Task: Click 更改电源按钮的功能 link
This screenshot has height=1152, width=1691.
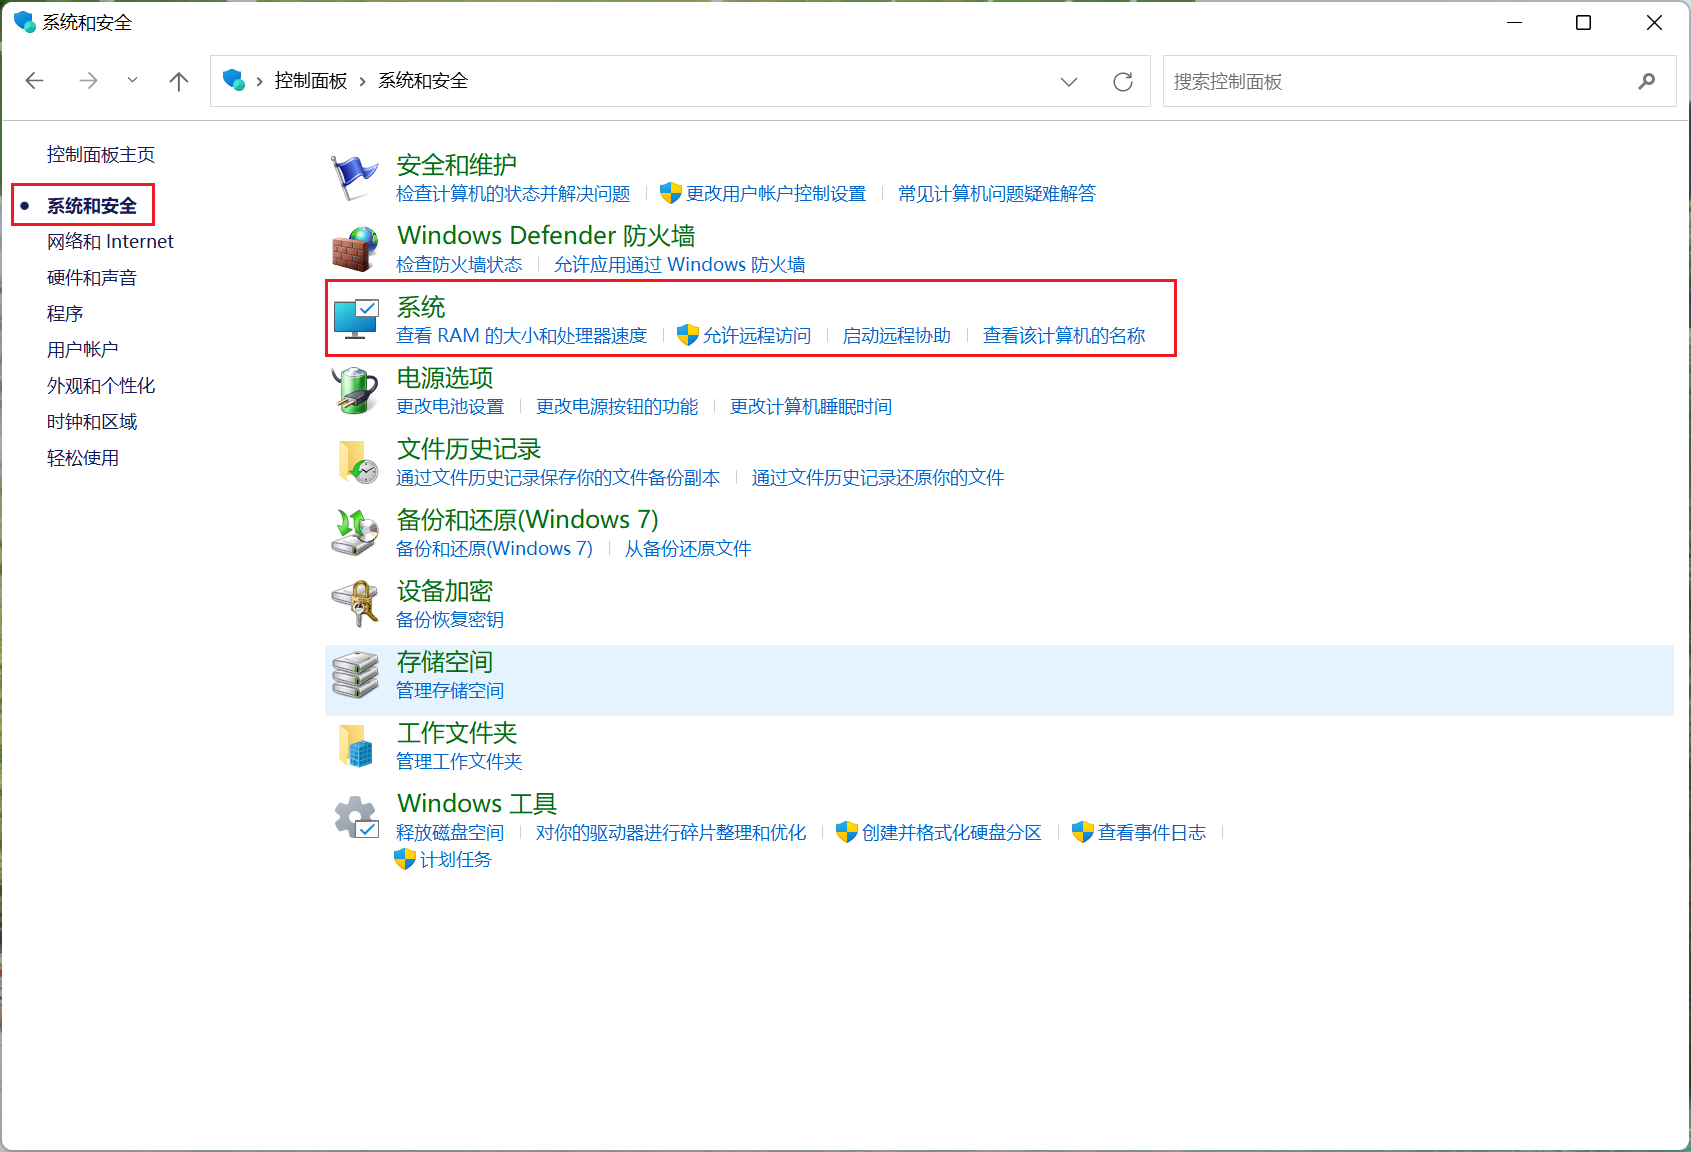Action: click(617, 406)
